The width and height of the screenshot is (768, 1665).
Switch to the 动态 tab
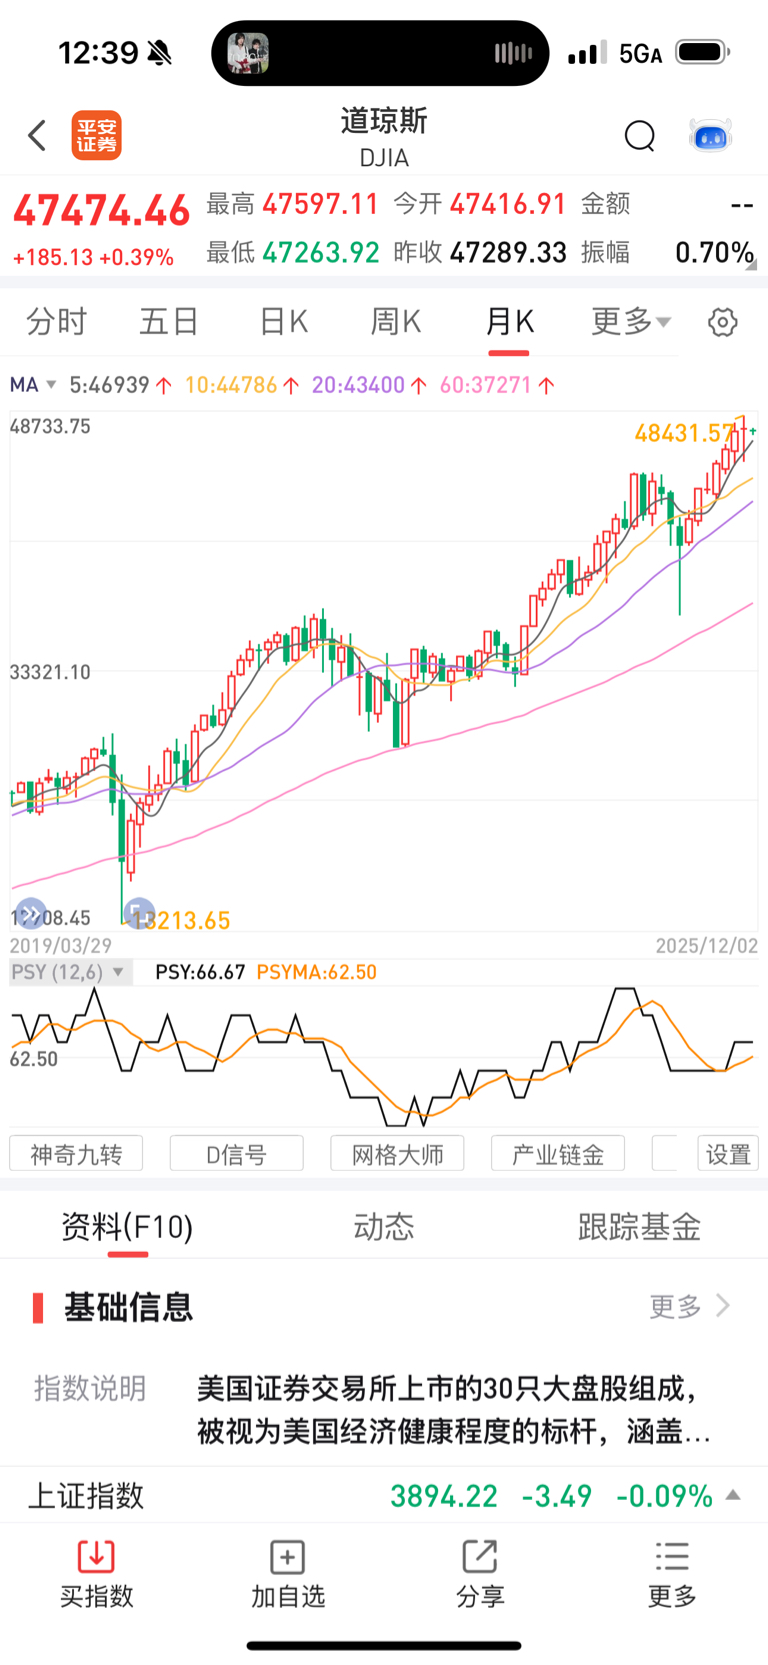384,1227
